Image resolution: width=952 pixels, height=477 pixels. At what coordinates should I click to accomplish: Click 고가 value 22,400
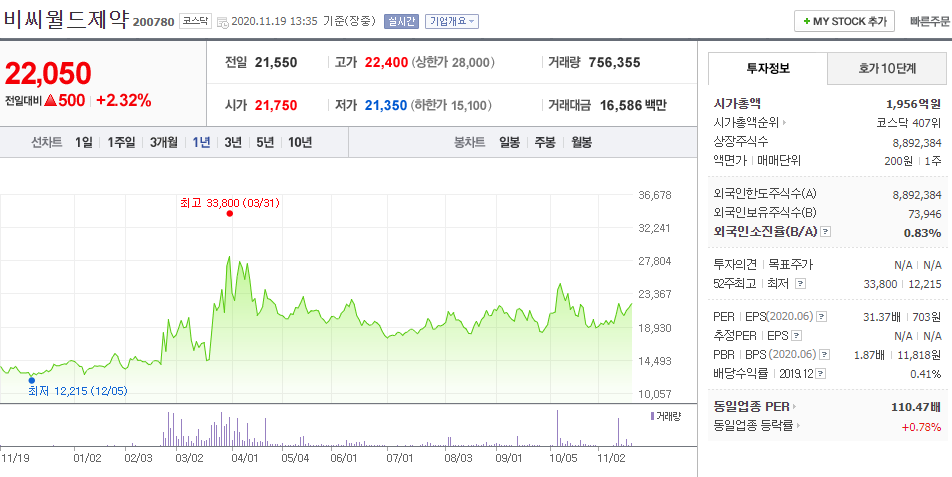pos(387,63)
